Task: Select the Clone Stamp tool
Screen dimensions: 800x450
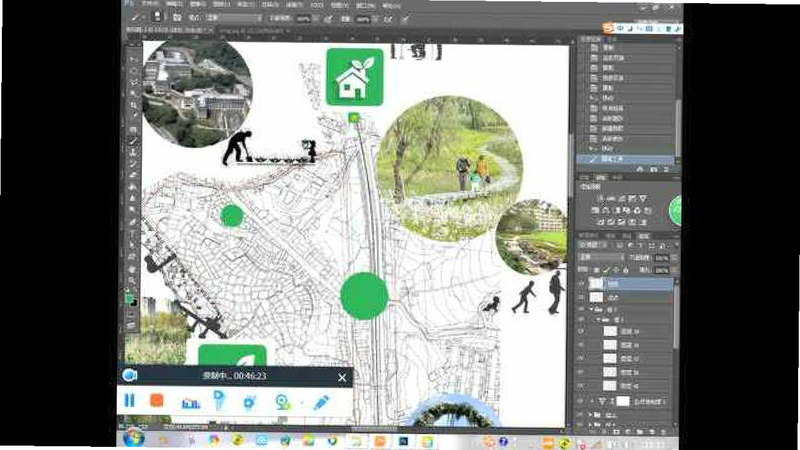Action: 134,152
